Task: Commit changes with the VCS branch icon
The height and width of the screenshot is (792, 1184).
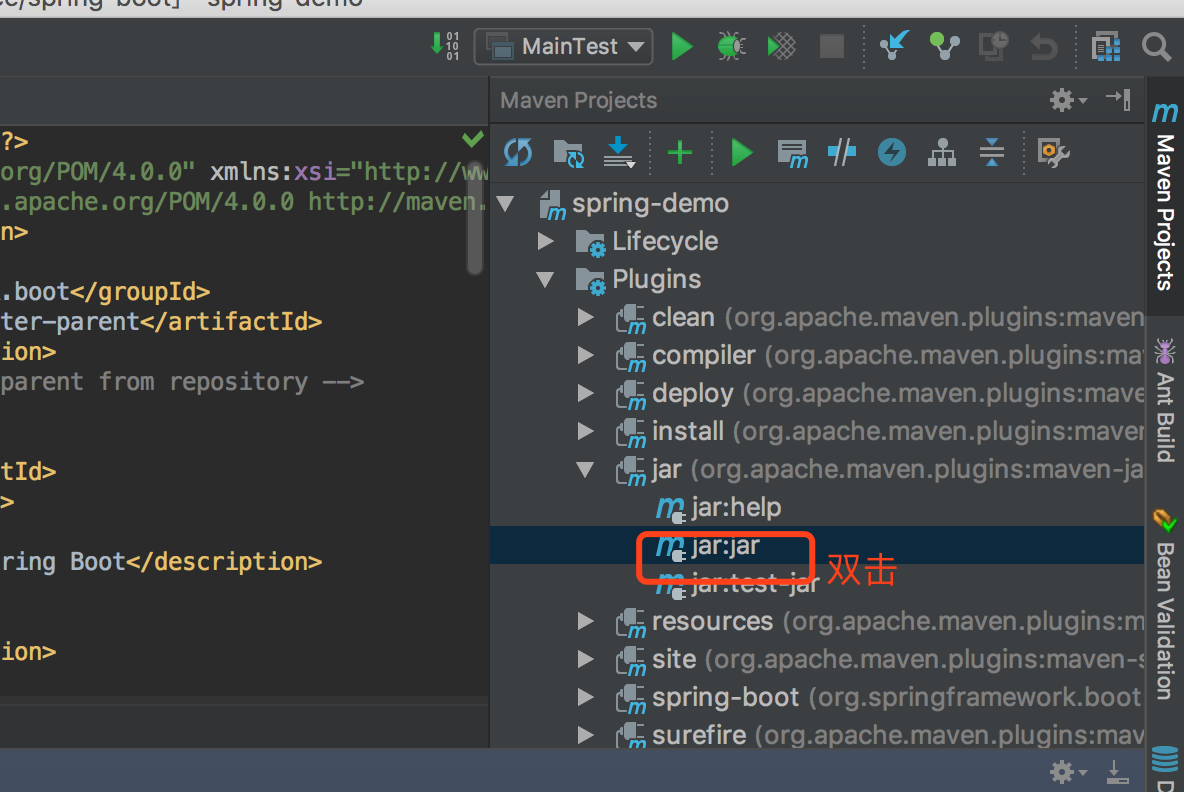Action: coord(944,46)
